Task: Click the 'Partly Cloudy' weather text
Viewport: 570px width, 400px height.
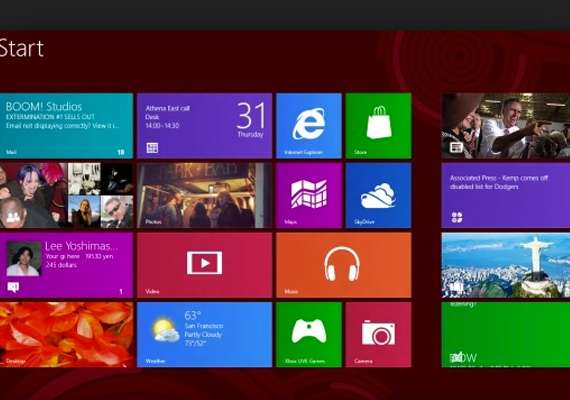Action: coord(203,335)
